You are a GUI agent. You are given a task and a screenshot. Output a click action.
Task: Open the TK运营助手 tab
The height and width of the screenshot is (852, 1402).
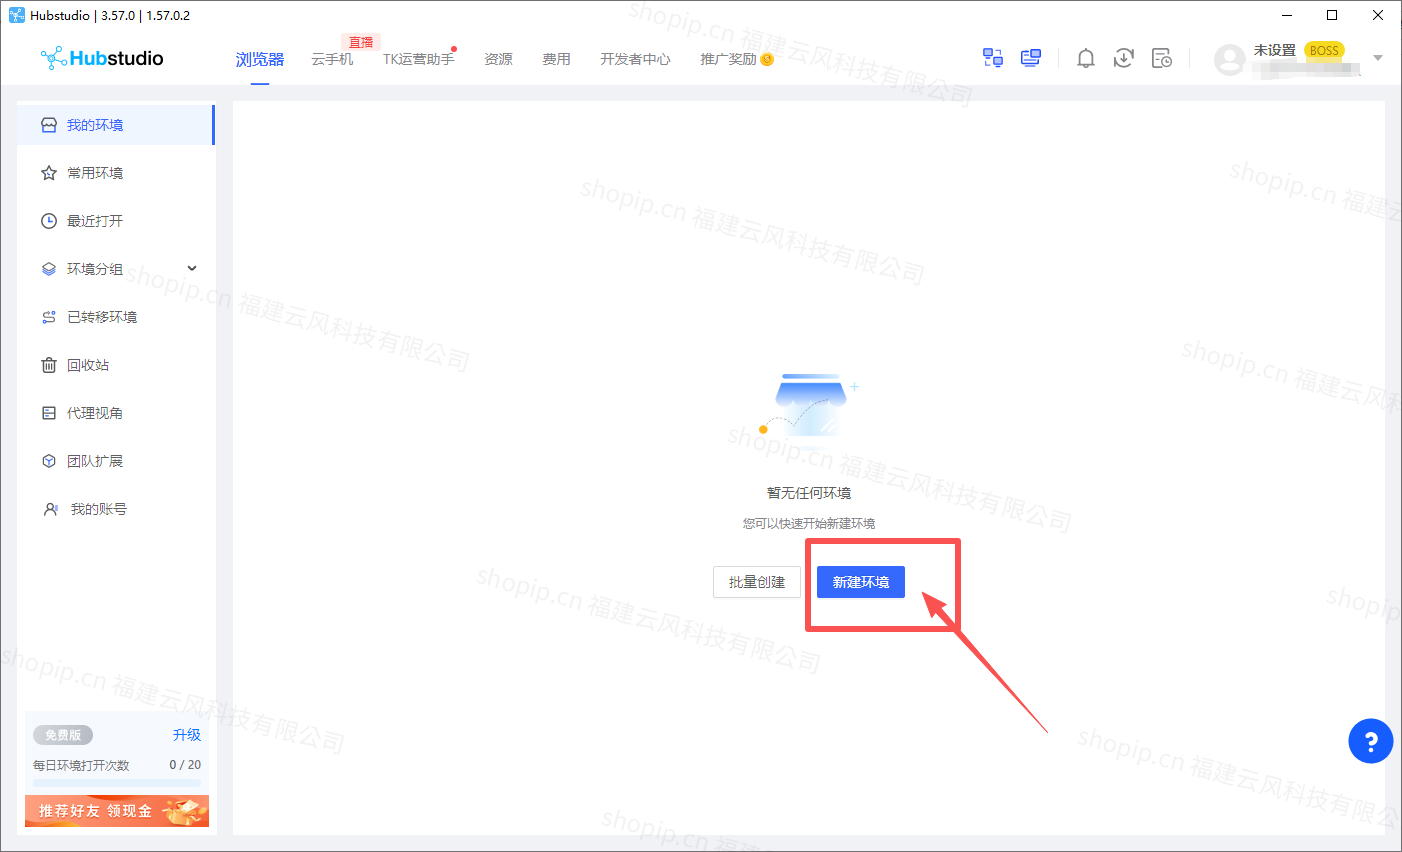419,59
